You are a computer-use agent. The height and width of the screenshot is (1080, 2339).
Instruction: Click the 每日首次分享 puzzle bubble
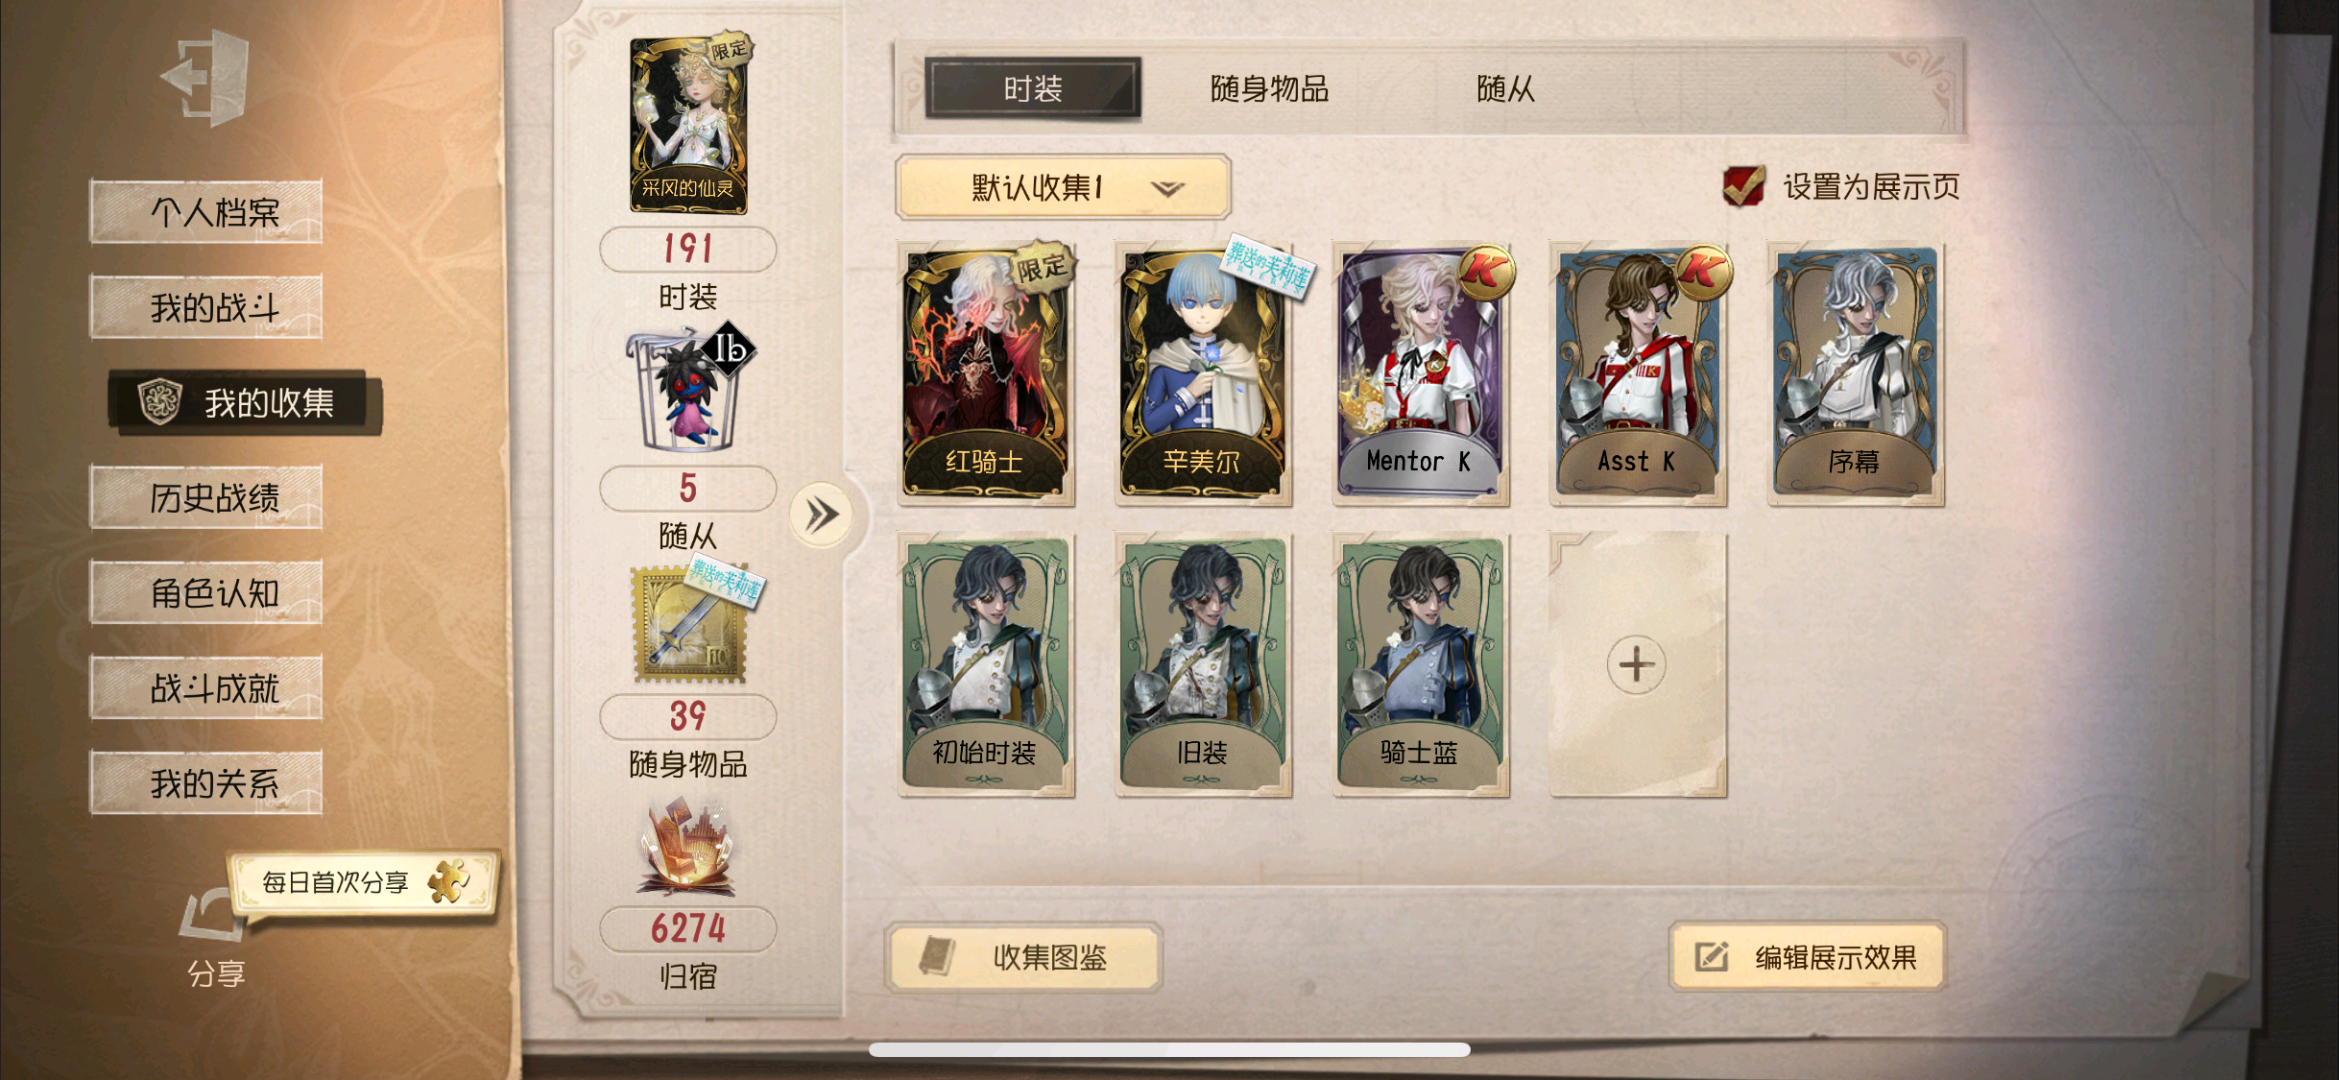point(364,882)
